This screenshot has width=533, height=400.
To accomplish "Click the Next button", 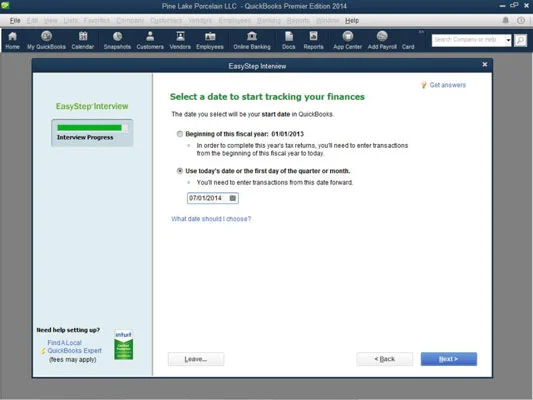I will (449, 359).
